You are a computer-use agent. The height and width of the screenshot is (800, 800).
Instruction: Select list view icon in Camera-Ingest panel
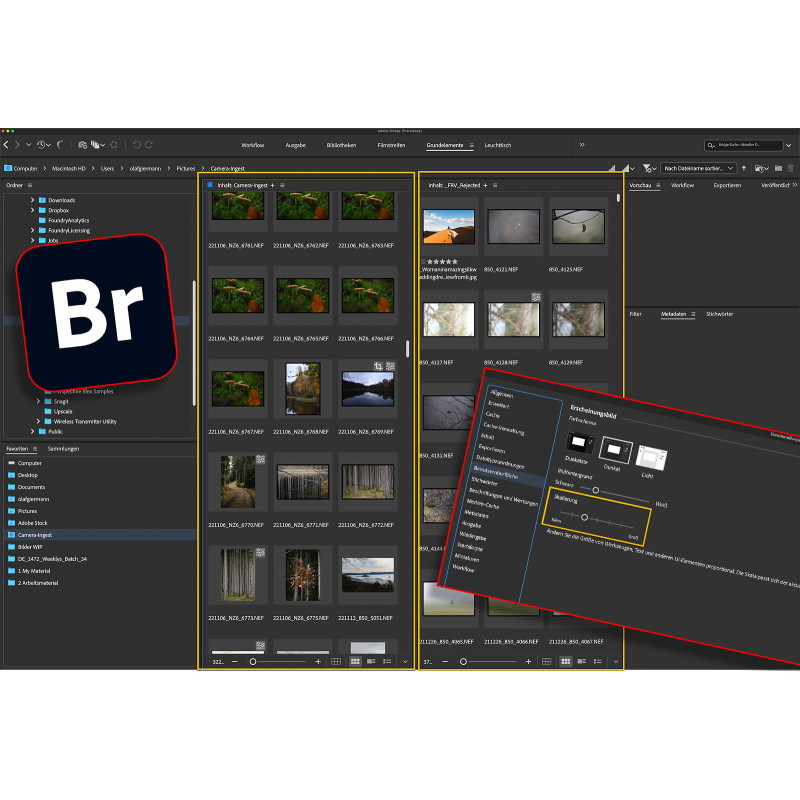pos(387,661)
